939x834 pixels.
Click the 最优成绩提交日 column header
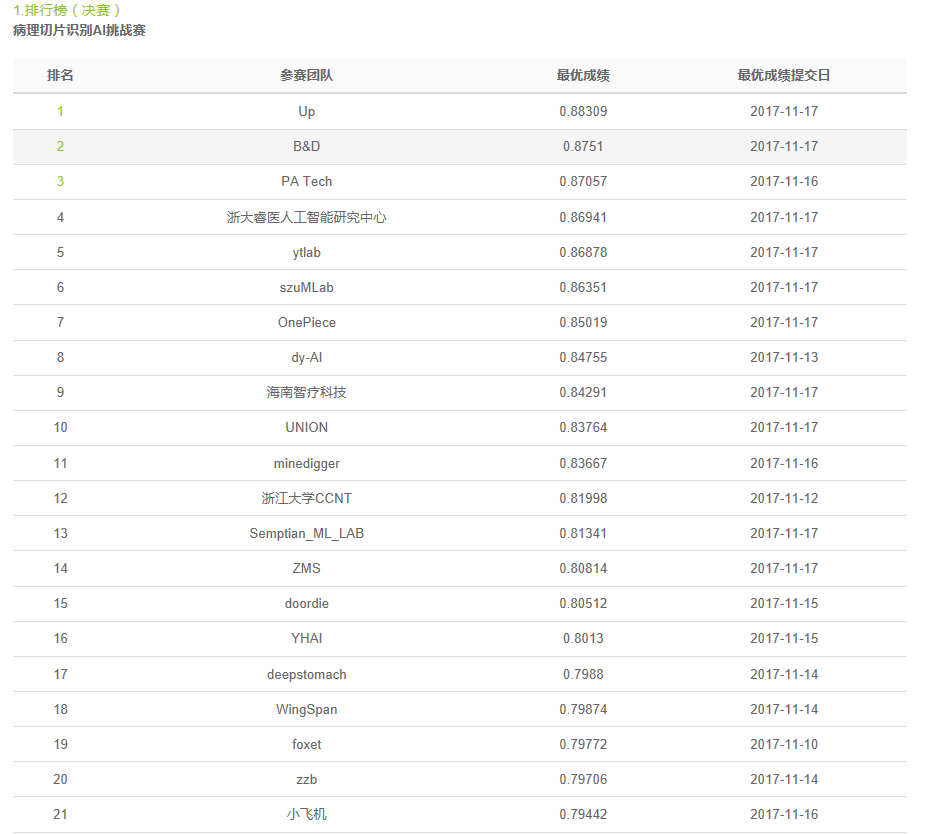[784, 76]
